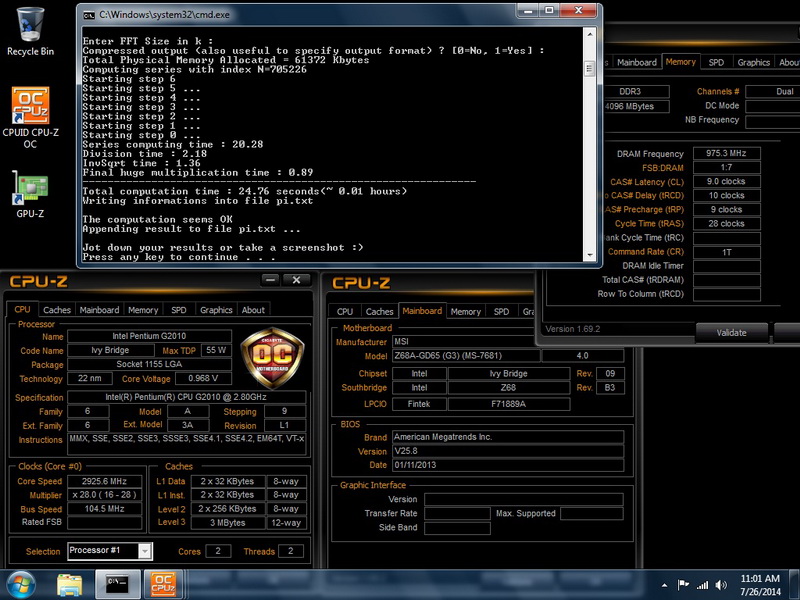The width and height of the screenshot is (800, 600).
Task: Click the cmd.exe window title bar text
Action: point(164,15)
